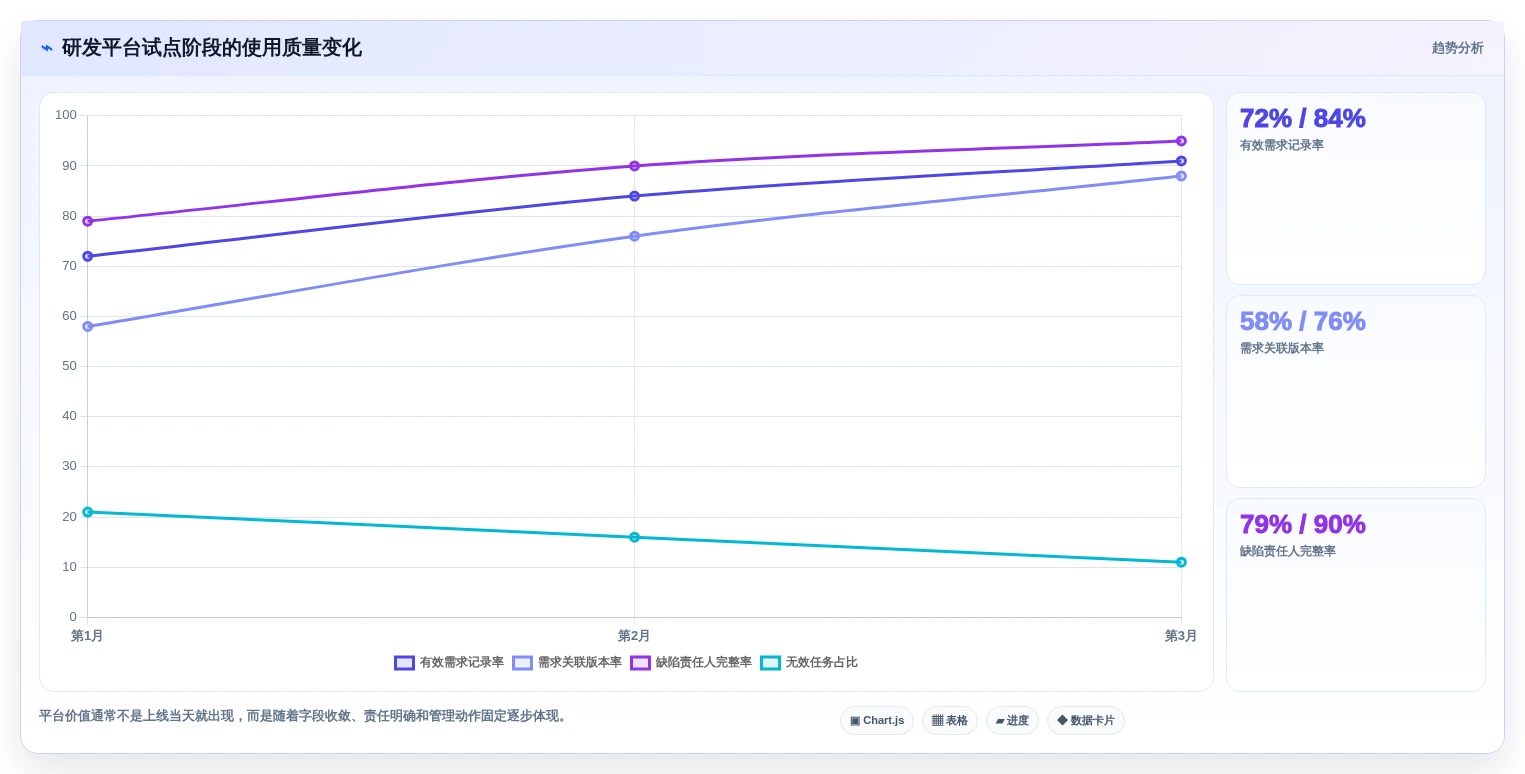Click the lightning icon beside the title
The image size is (1525, 774).
tap(47, 48)
